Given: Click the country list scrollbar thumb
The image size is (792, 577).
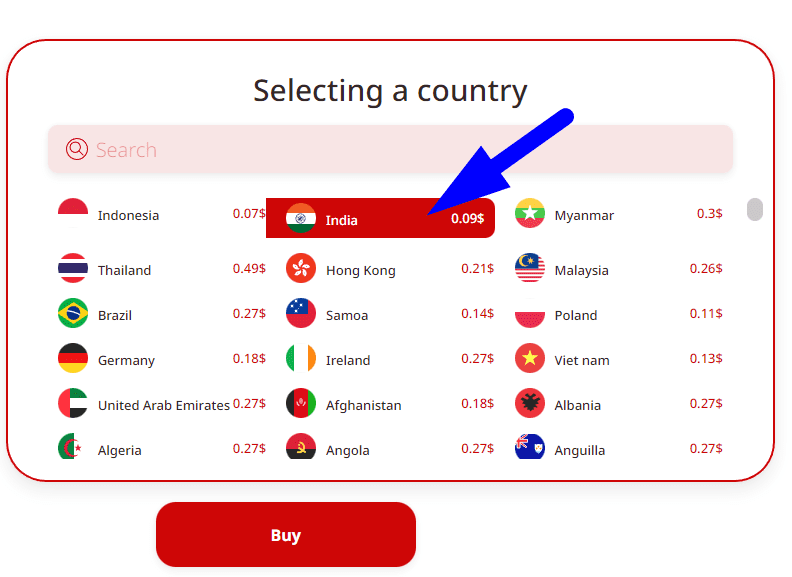Looking at the screenshot, I should [x=755, y=210].
